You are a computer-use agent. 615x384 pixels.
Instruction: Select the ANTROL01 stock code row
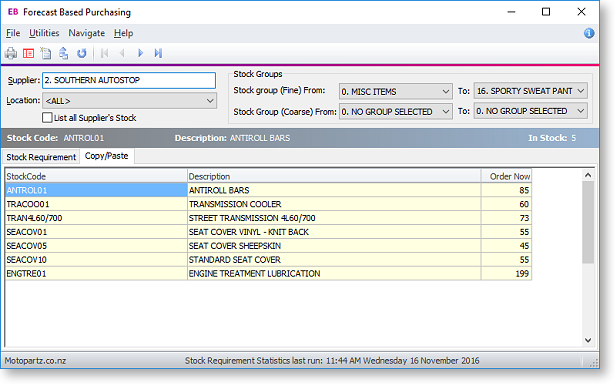point(96,190)
